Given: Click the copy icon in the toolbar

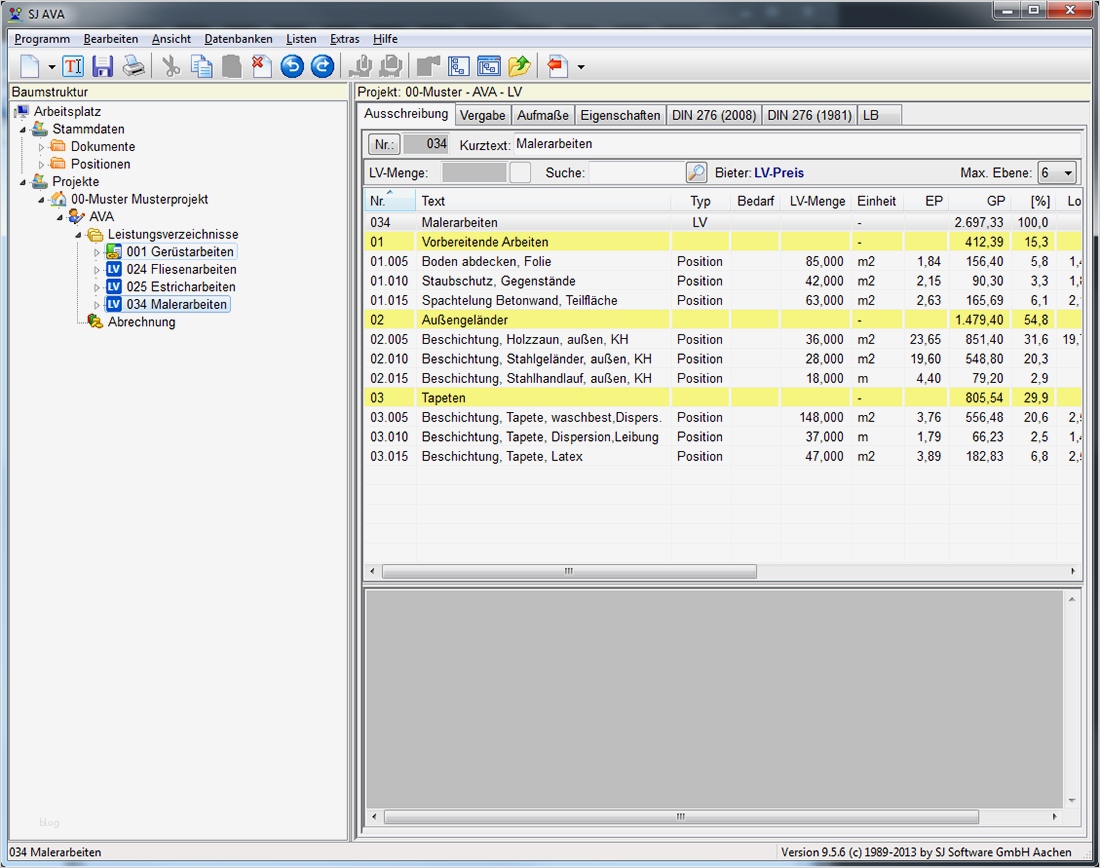Looking at the screenshot, I should coord(202,67).
